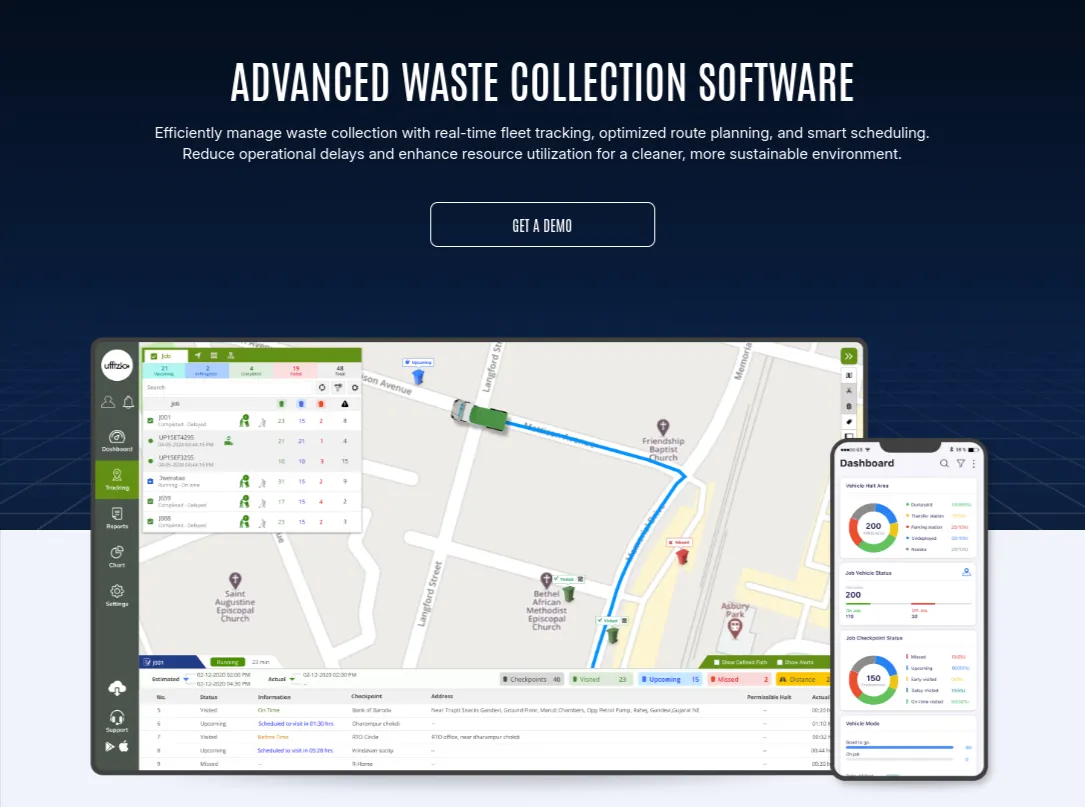The height and width of the screenshot is (807, 1085).
Task: Click the green garbage truck on map
Action: [480, 415]
